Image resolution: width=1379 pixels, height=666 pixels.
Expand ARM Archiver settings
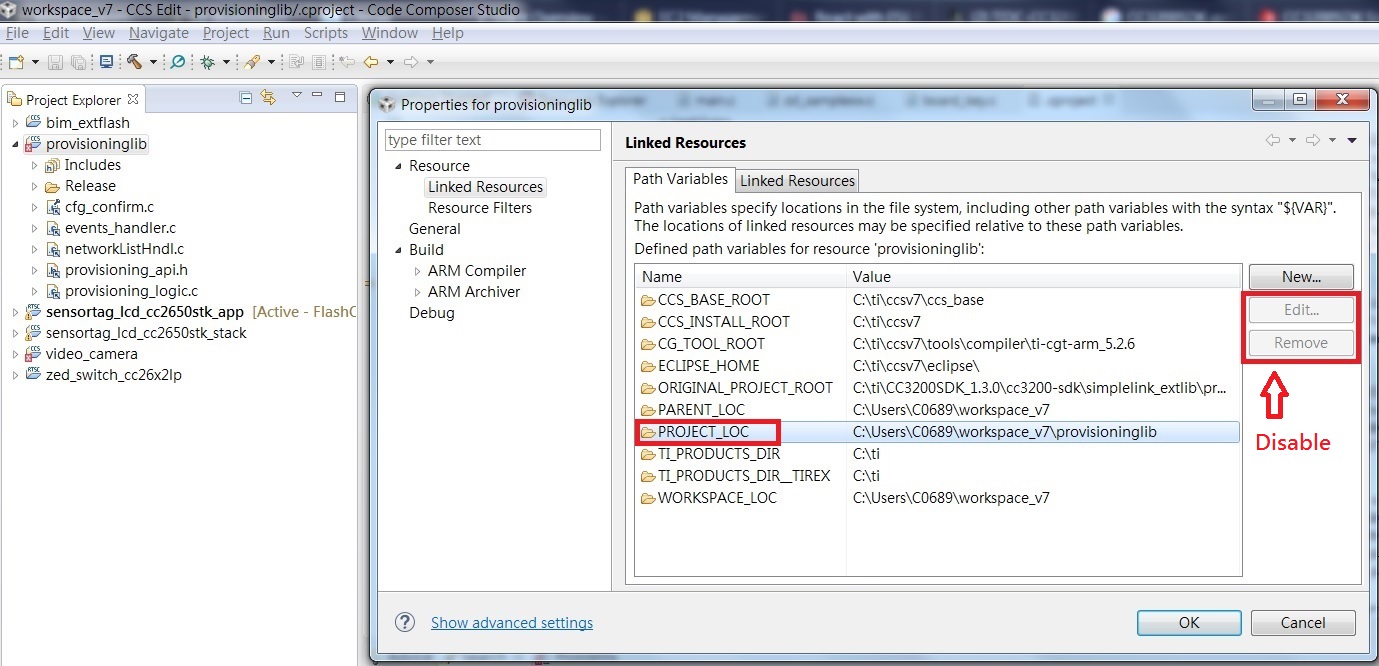(418, 292)
